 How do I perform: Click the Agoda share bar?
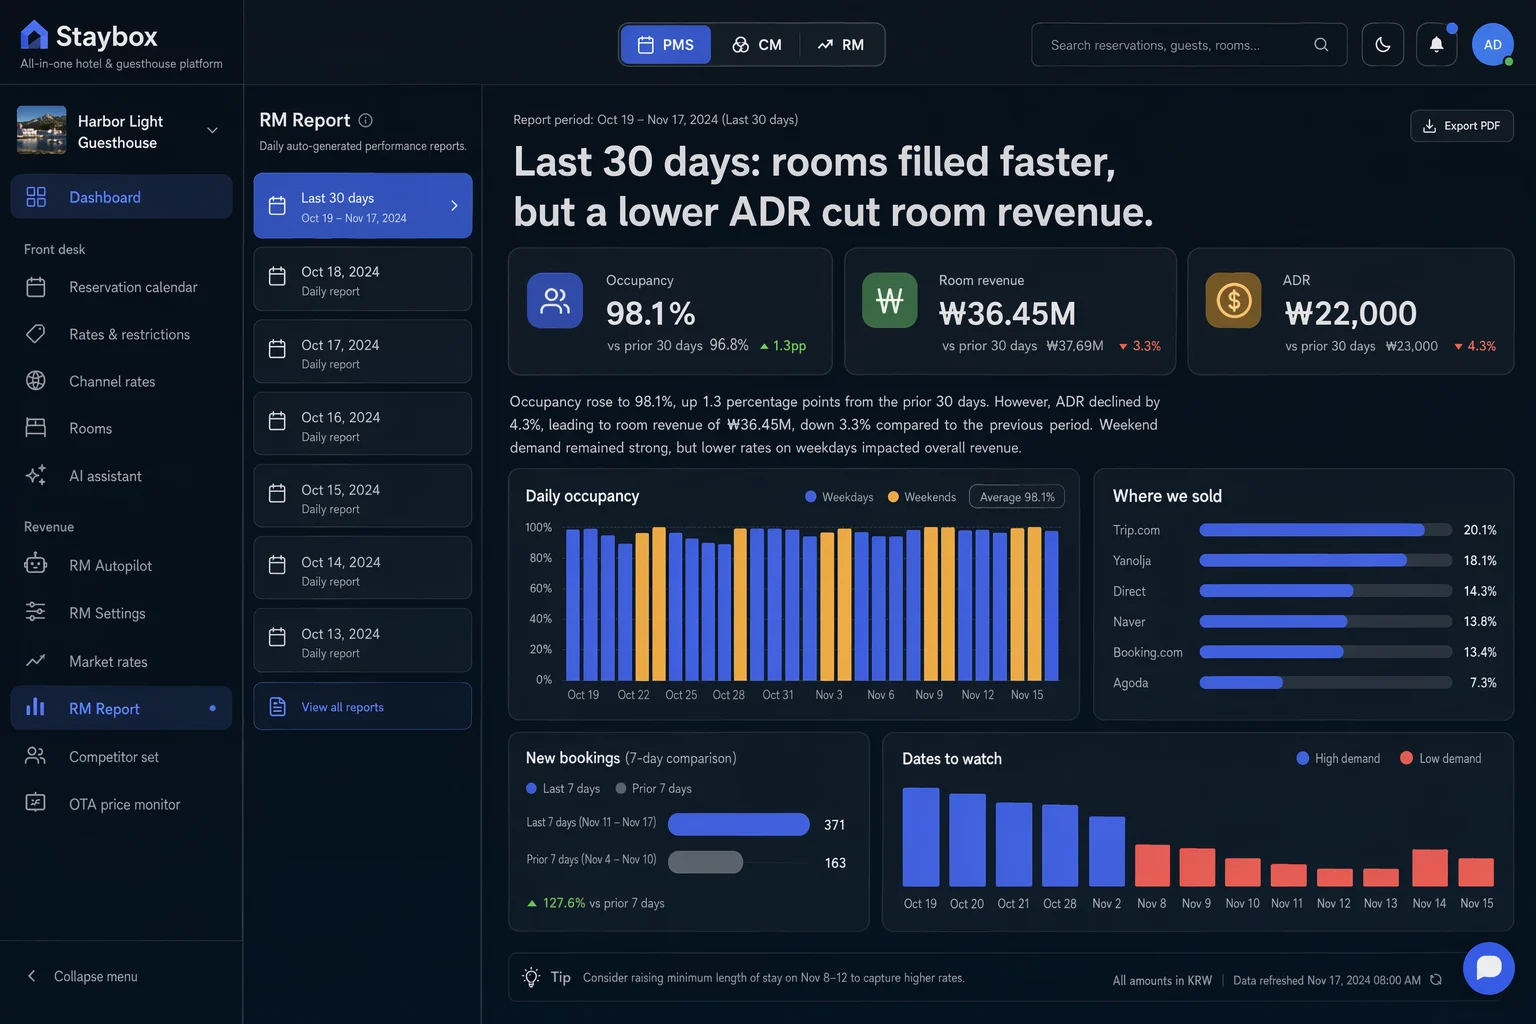point(1326,683)
